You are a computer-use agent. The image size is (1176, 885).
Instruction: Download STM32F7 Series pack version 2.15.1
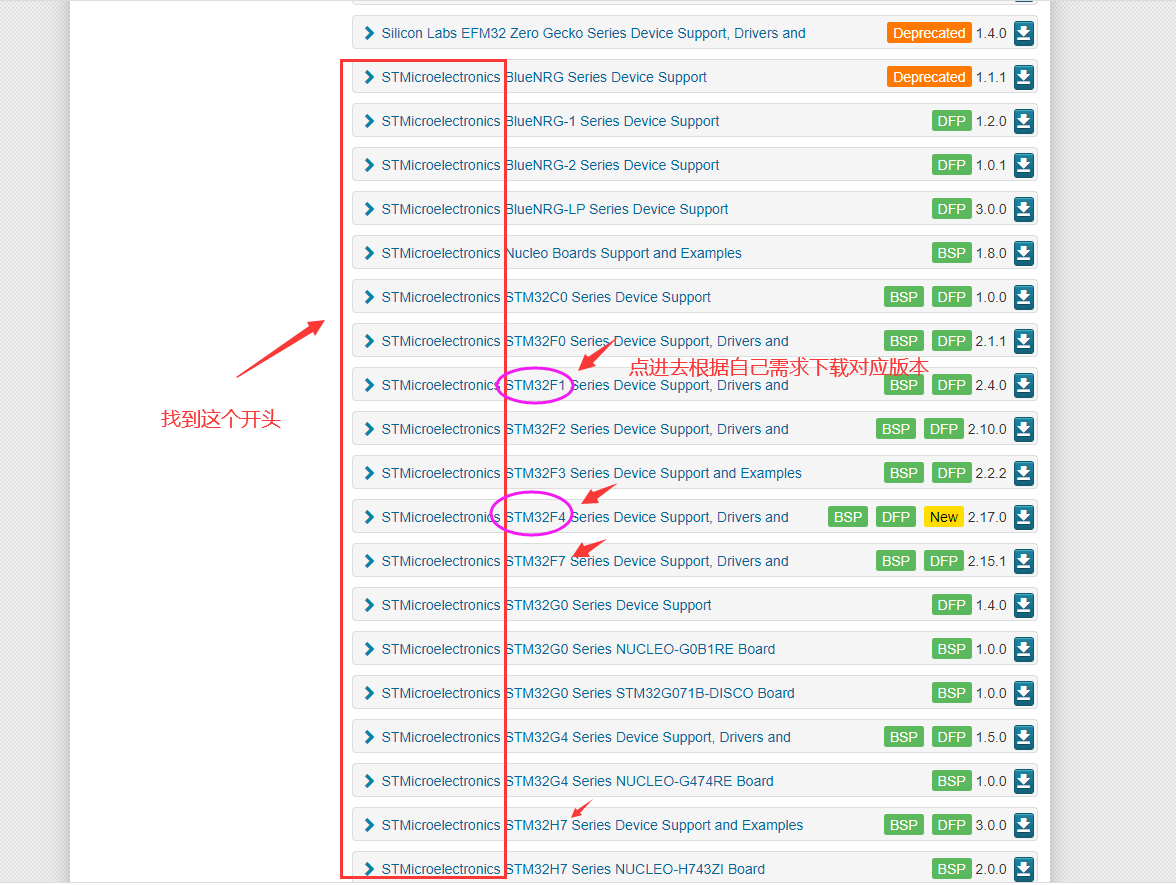(x=1024, y=561)
